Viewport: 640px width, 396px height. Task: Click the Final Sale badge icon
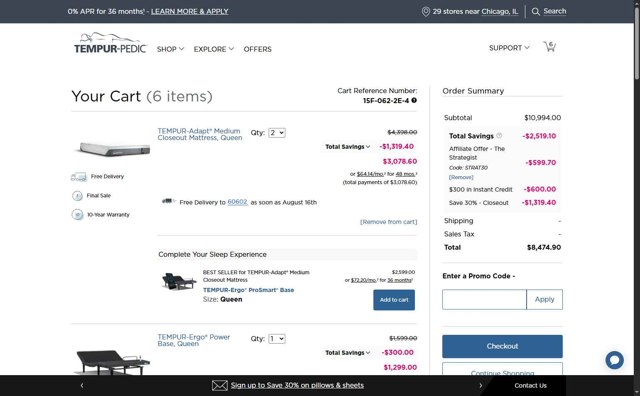point(77,196)
